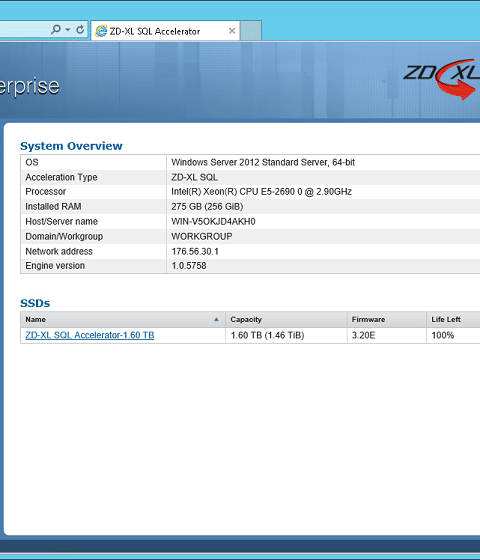Select the Network address value 176.56.30.1
Image resolution: width=480 pixels, height=560 pixels.
[x=195, y=251]
